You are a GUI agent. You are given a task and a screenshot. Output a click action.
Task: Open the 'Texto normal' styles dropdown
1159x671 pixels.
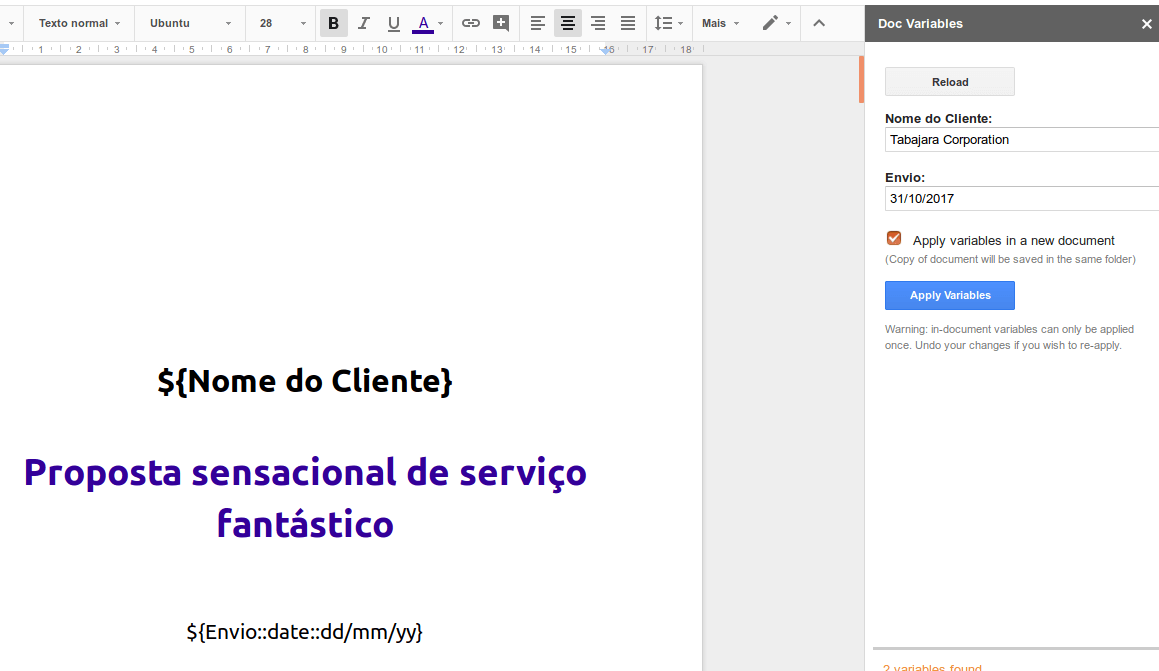click(x=78, y=22)
